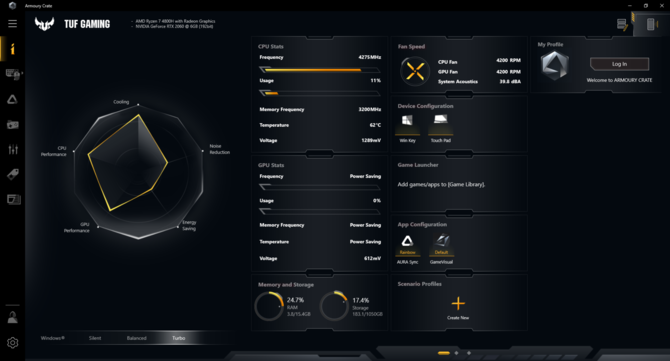This screenshot has width=670, height=361.
Task: Open the Featured tag sidebar icon
Action: [12, 174]
